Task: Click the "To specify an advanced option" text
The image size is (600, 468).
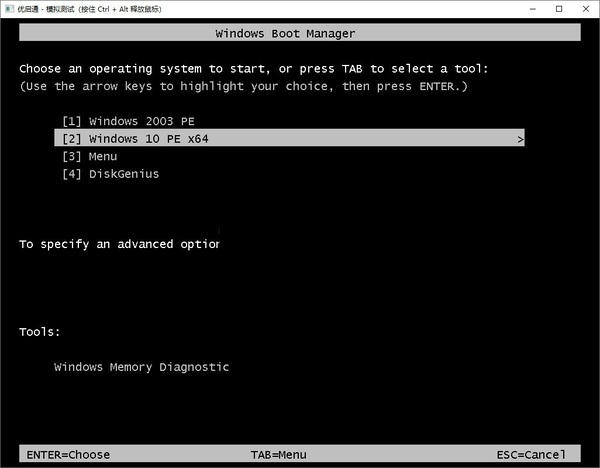Action: click(119, 244)
